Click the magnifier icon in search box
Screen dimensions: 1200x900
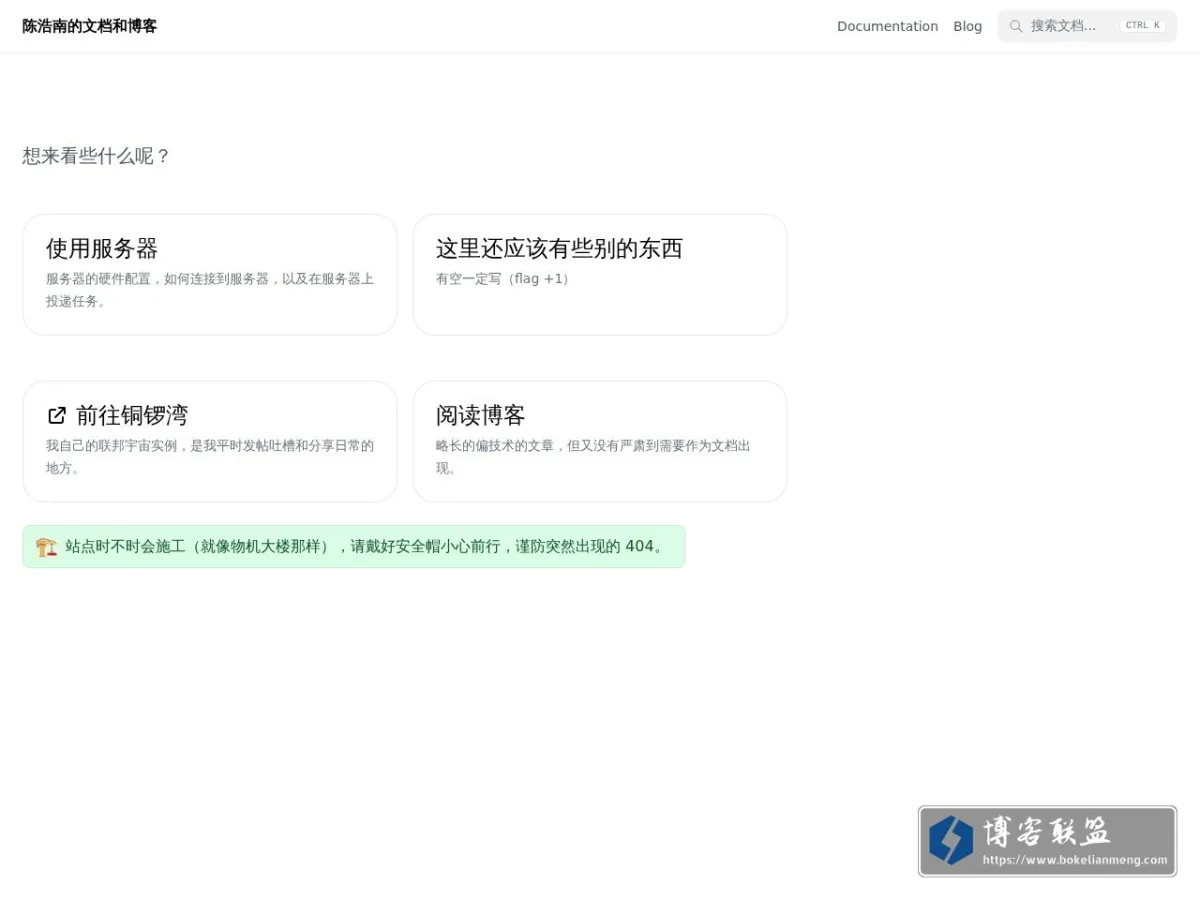[x=1016, y=26]
